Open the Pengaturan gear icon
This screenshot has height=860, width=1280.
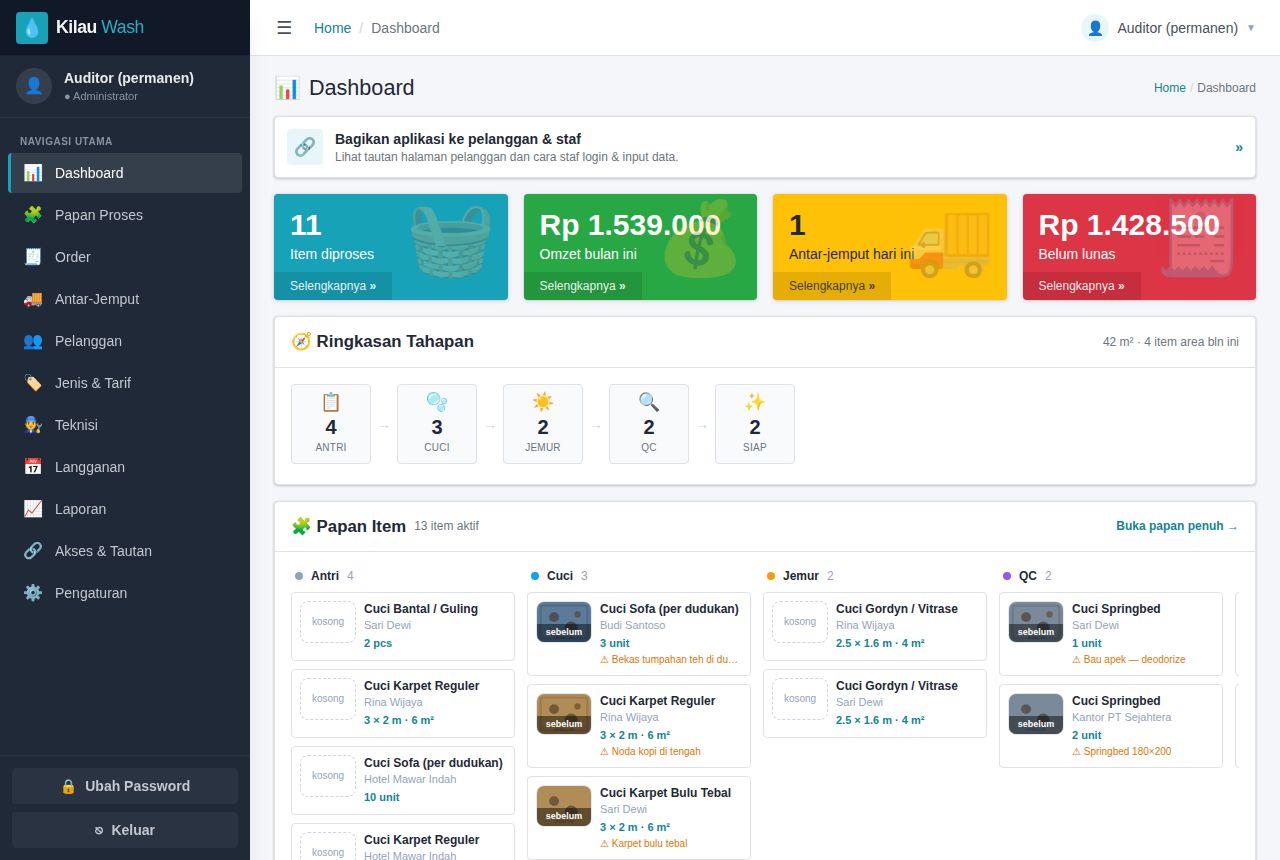click(x=33, y=593)
